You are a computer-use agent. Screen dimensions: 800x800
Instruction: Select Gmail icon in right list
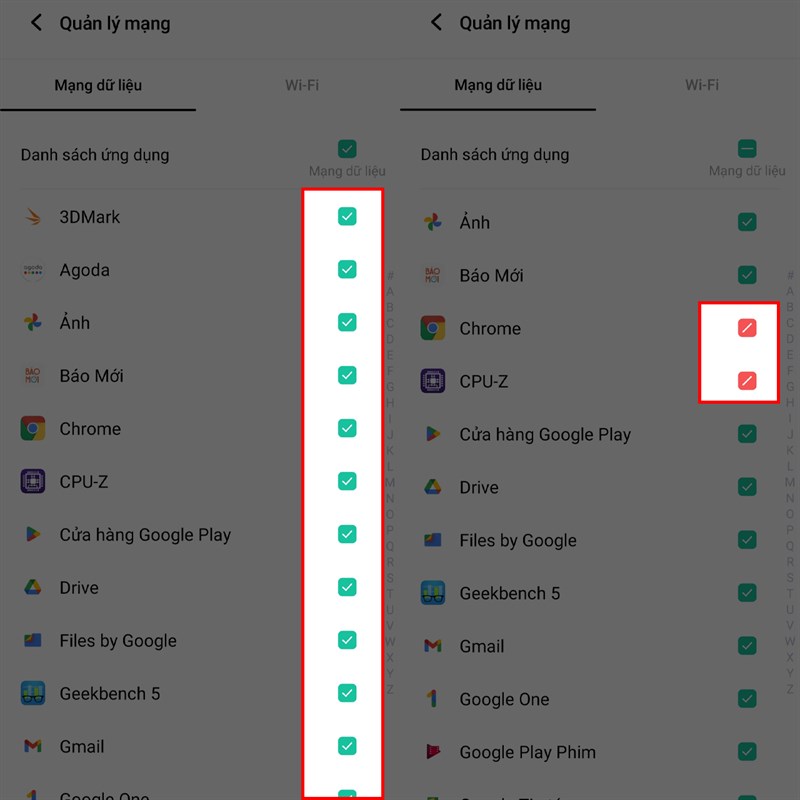433,646
